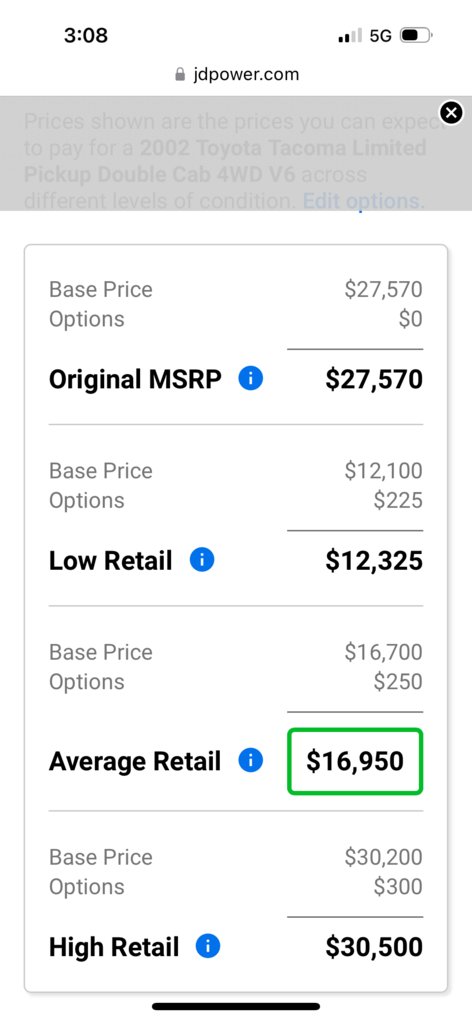Tap the $30,500 High Retail total
Screen dimensions: 472x1022
coord(374,947)
